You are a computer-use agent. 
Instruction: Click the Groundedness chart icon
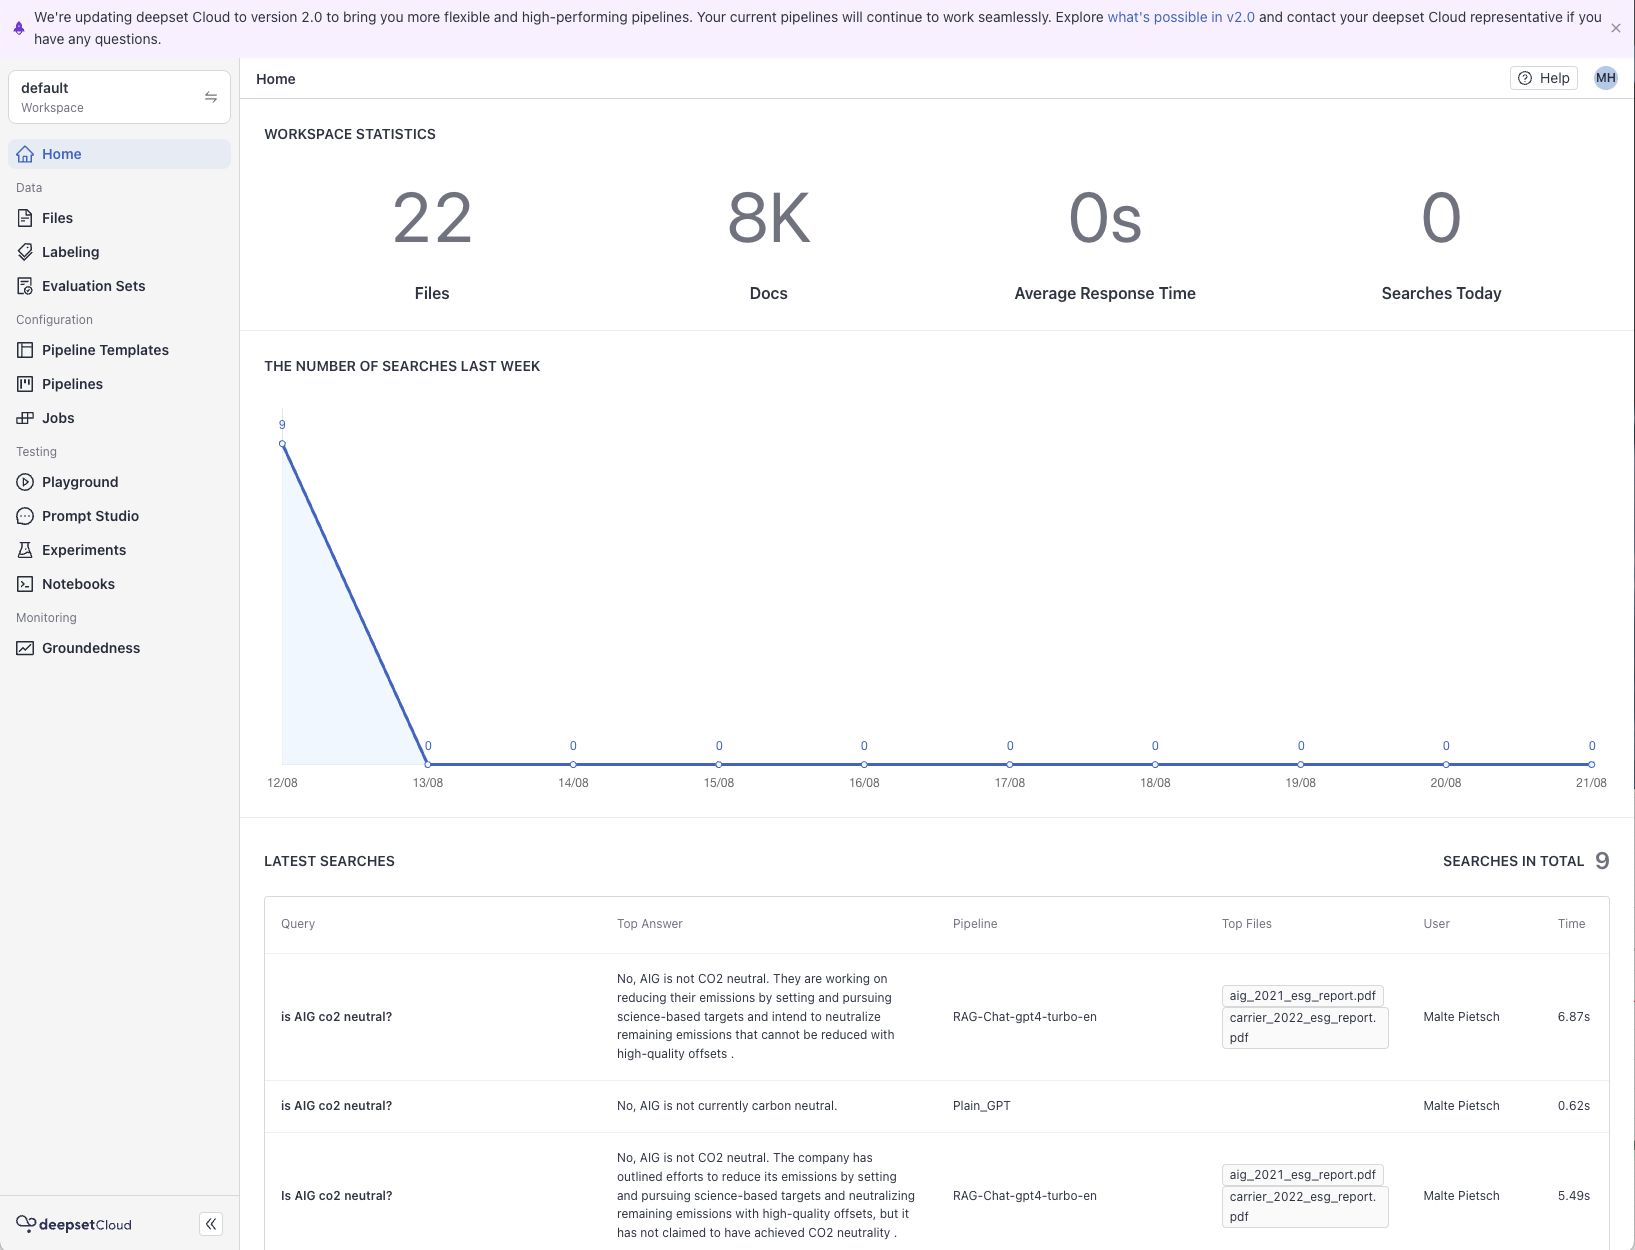(x=25, y=648)
